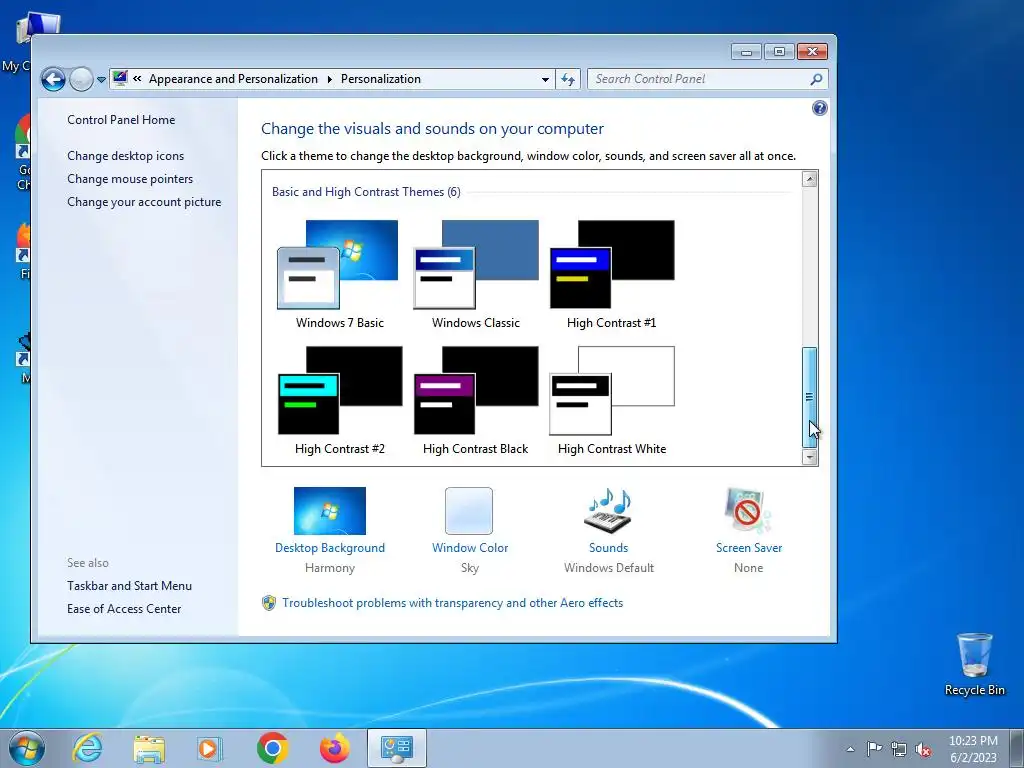Open Change desktop icons link
This screenshot has height=768, width=1024.
pyautogui.click(x=125, y=155)
